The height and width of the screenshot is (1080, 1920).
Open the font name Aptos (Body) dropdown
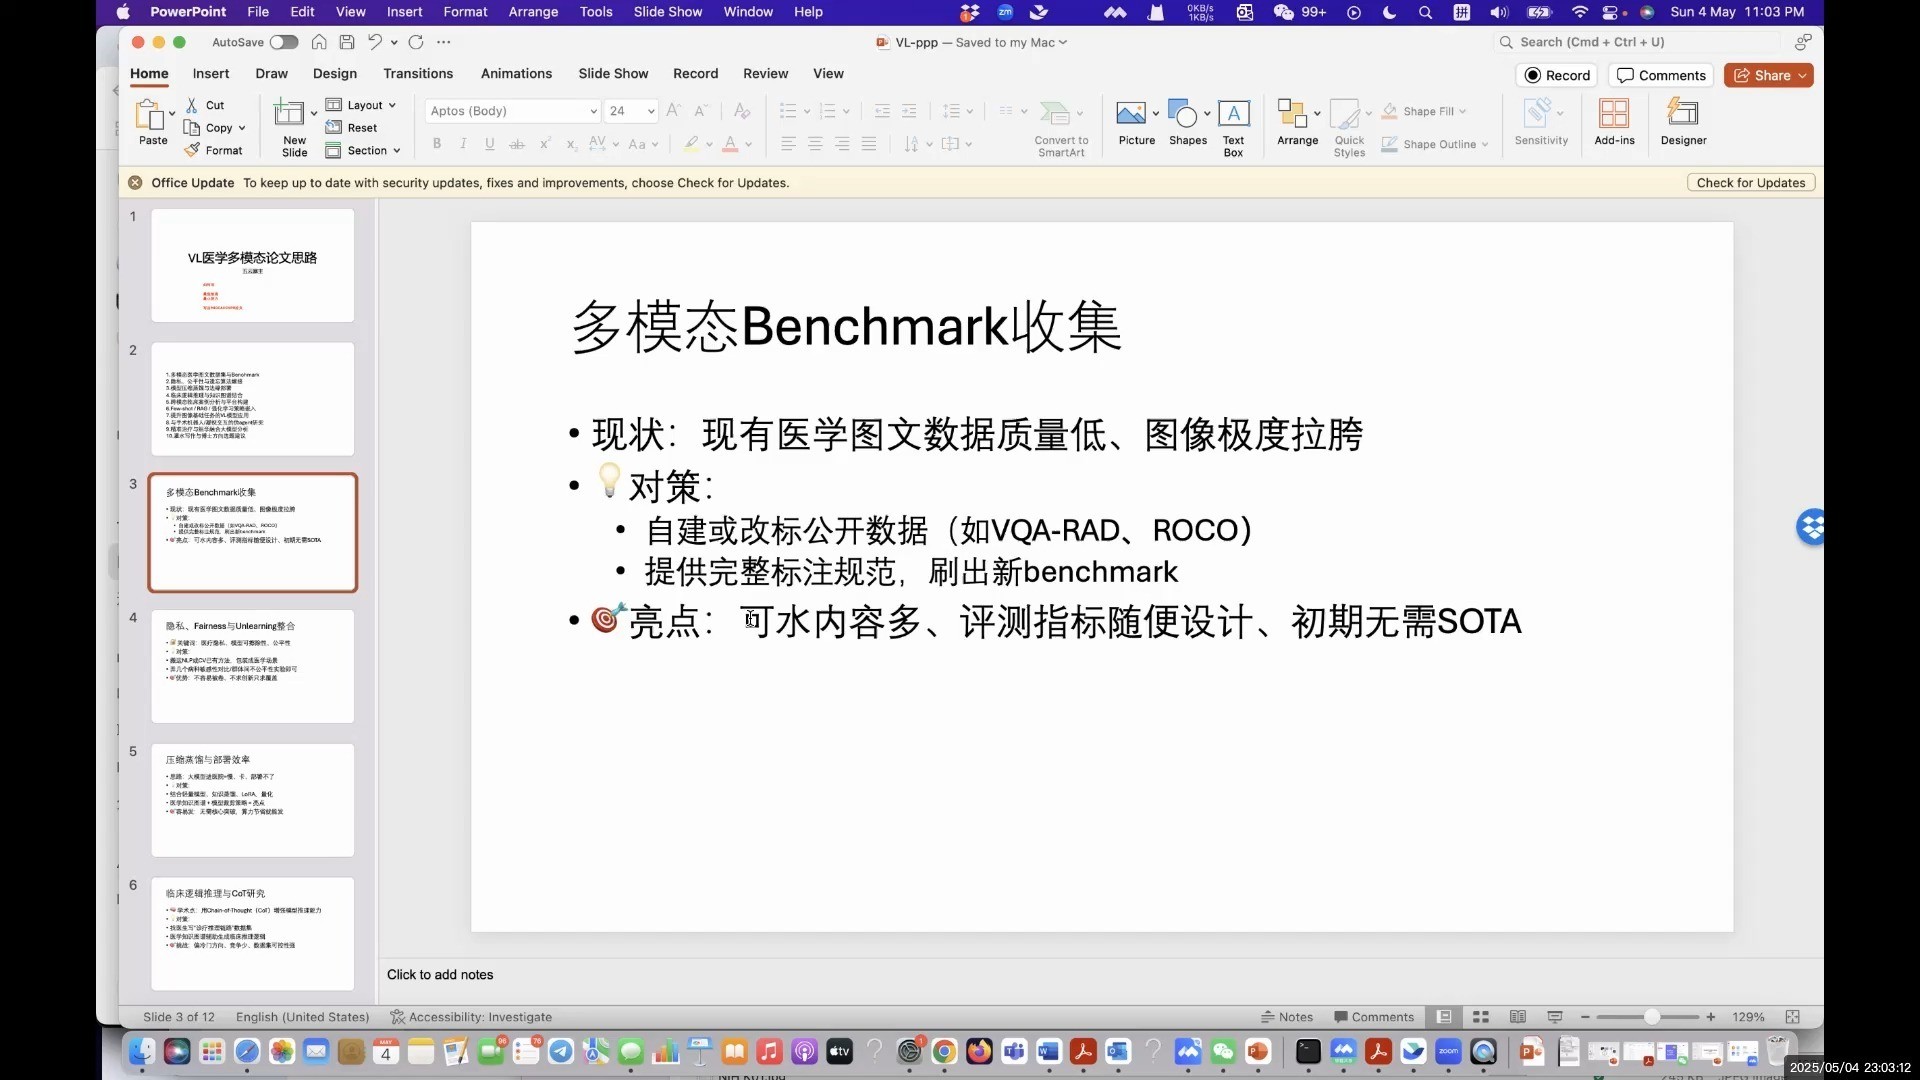point(593,111)
